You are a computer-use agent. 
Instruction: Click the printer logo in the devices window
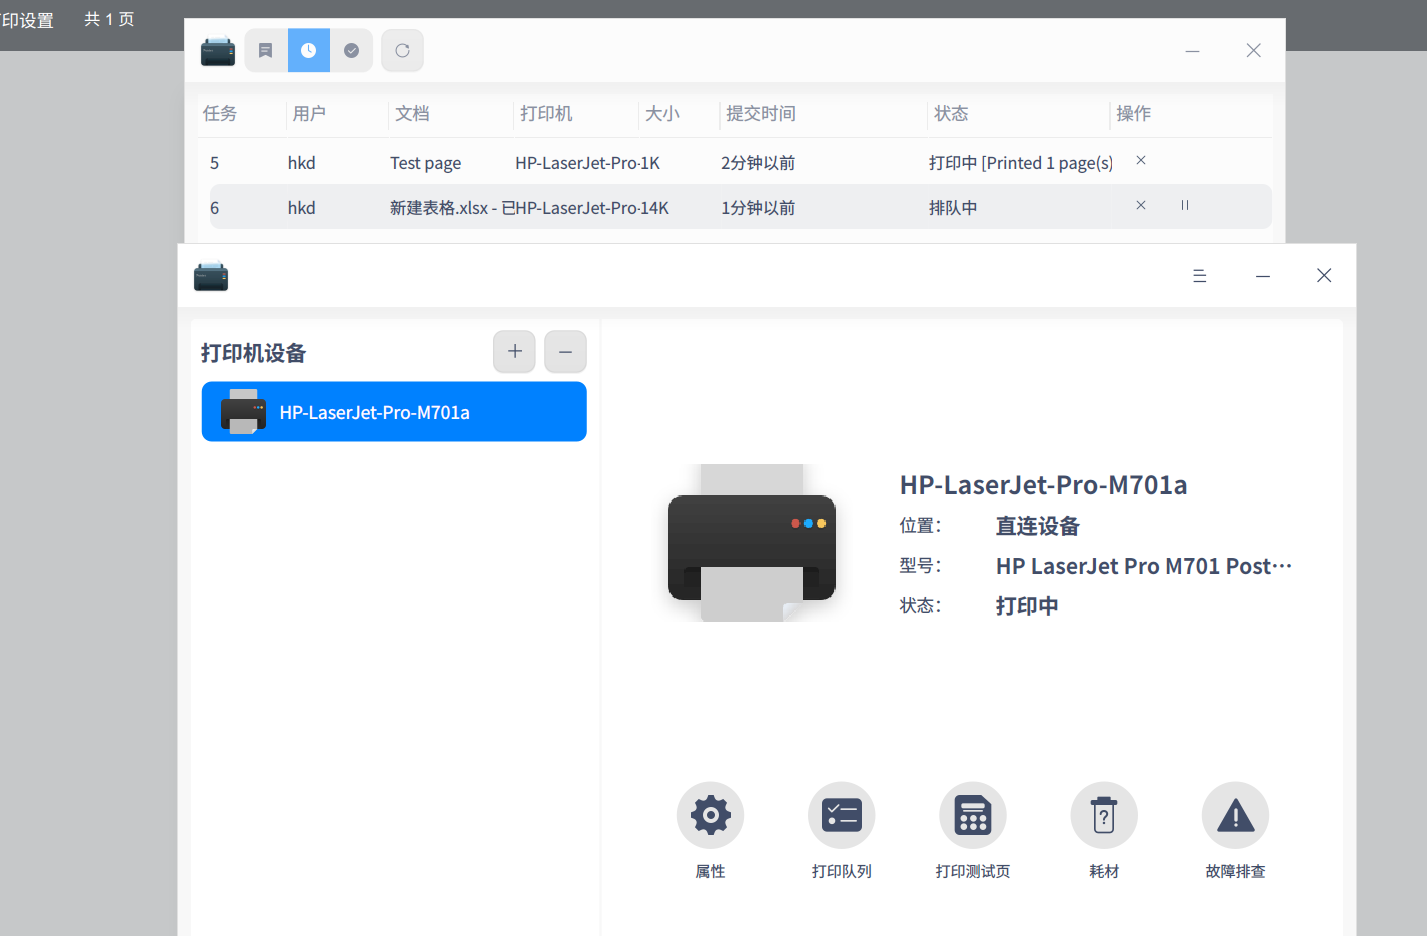[211, 276]
